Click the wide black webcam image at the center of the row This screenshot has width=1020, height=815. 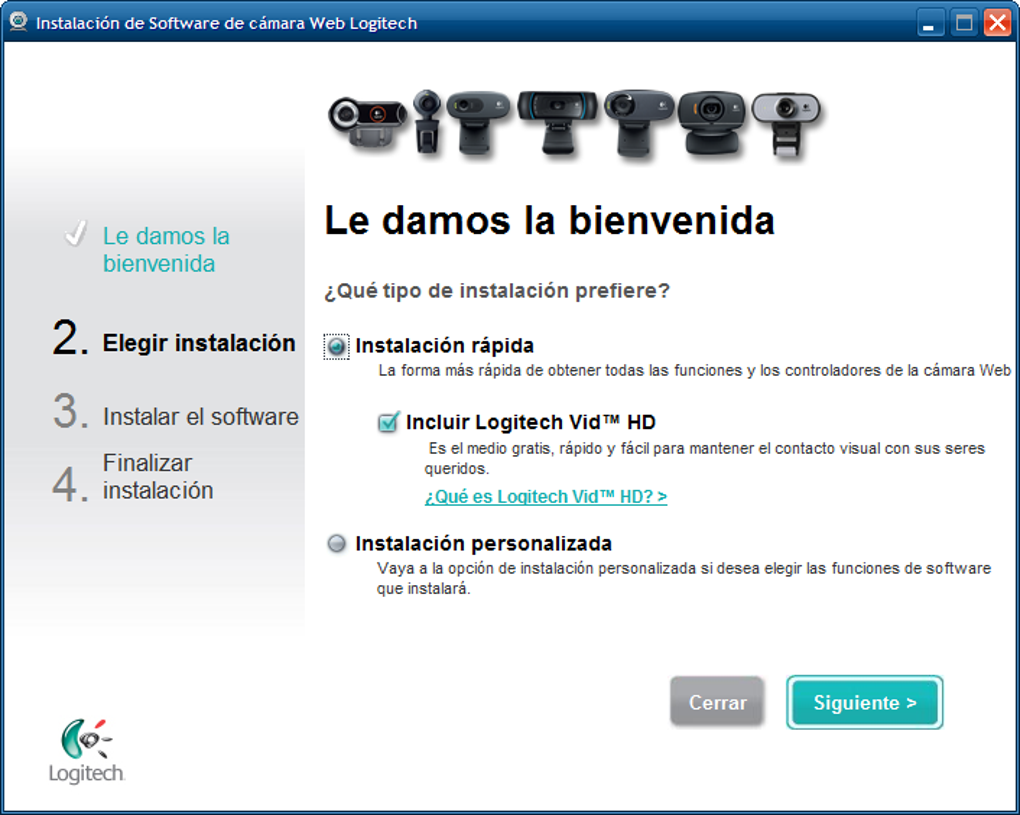tap(558, 123)
